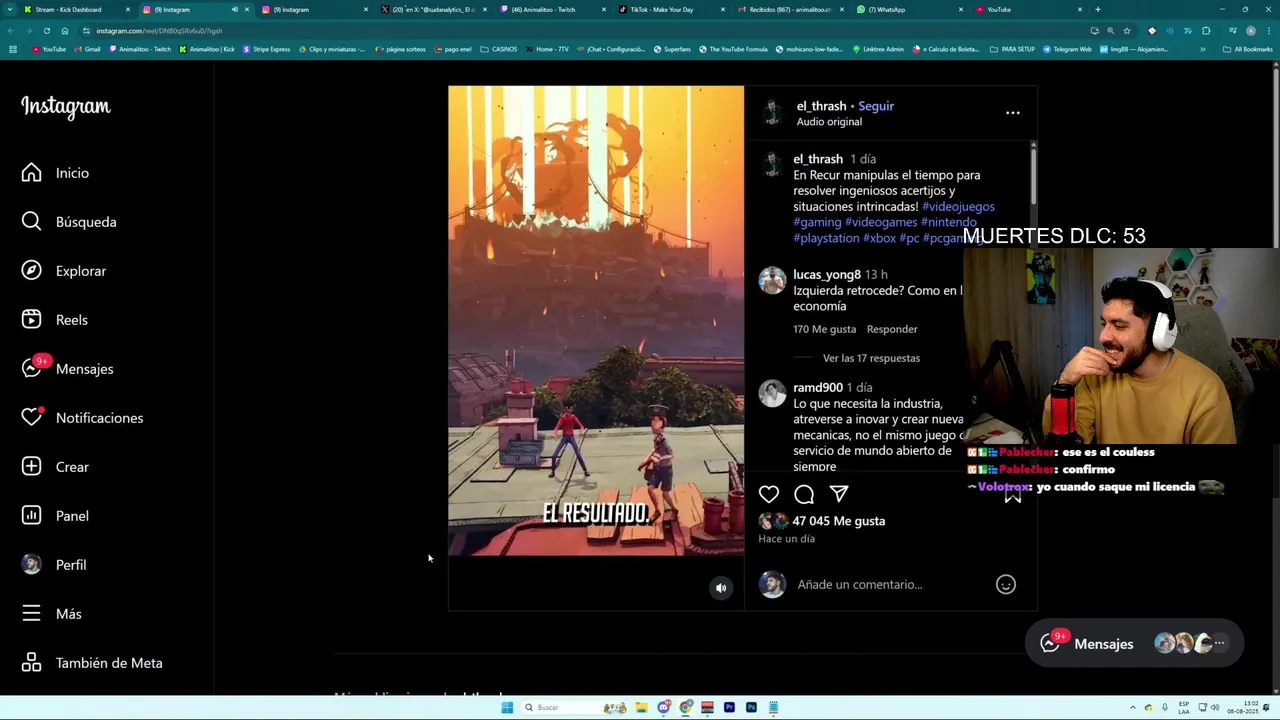Open the floating Mensajes button
The width and height of the screenshot is (1280, 720).
point(1134,644)
